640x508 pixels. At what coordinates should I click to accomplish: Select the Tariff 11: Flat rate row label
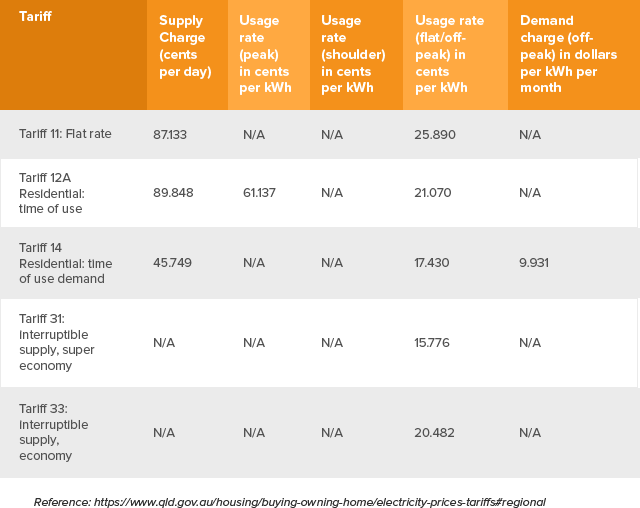click(x=65, y=134)
